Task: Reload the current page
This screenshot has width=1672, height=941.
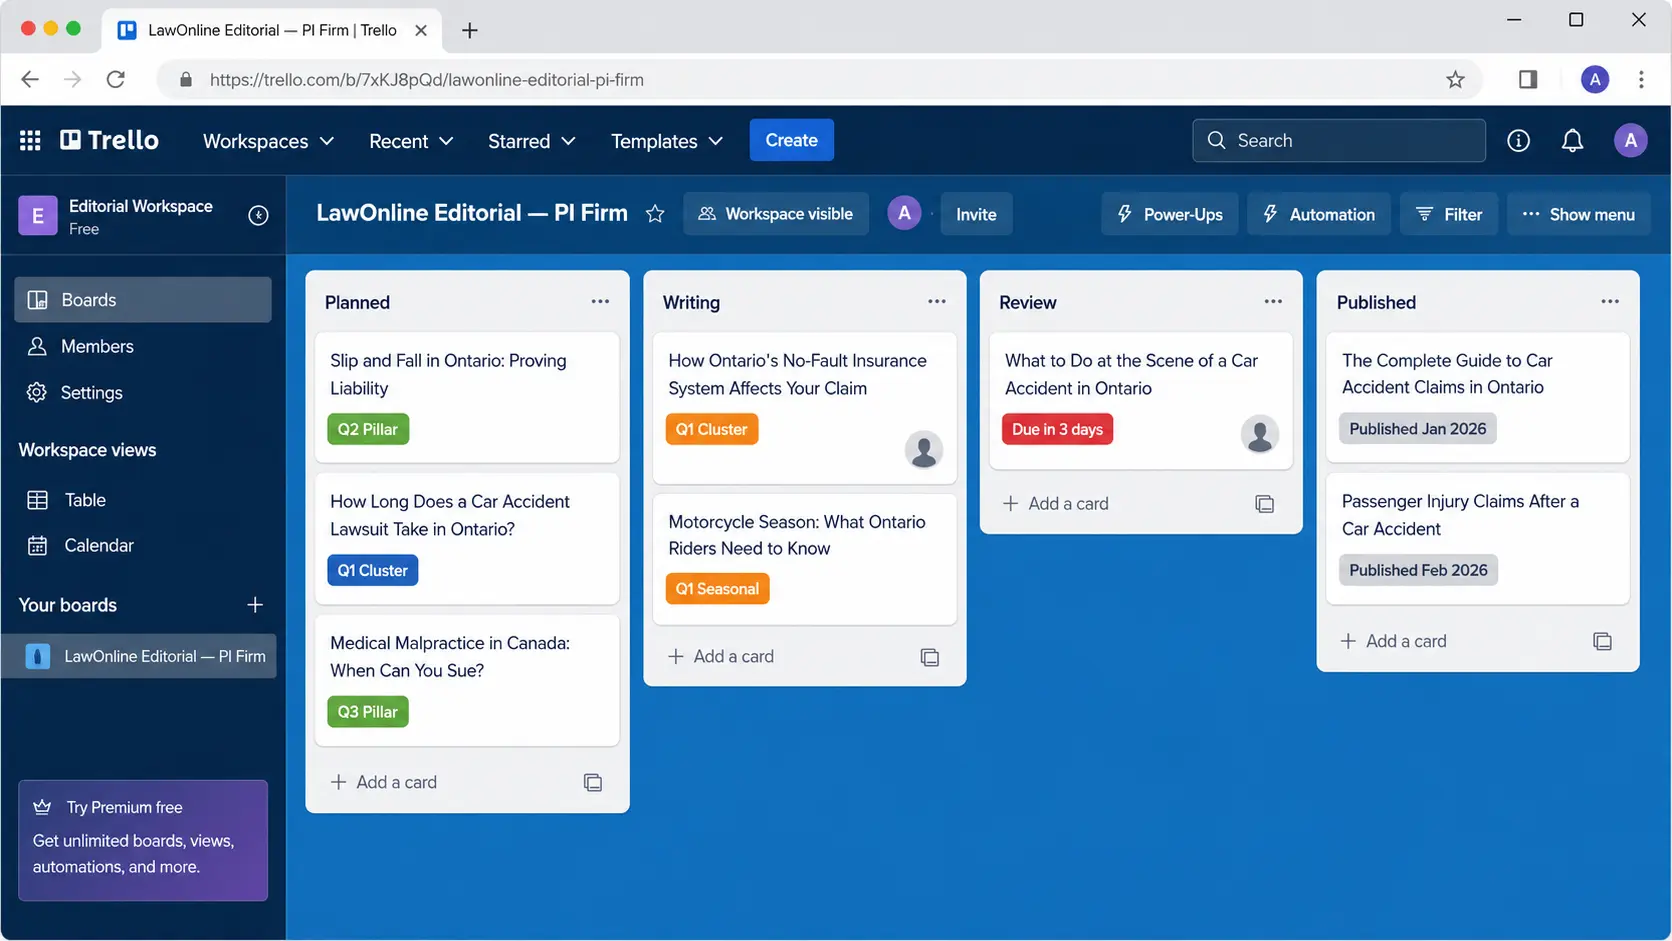Action: pos(116,80)
